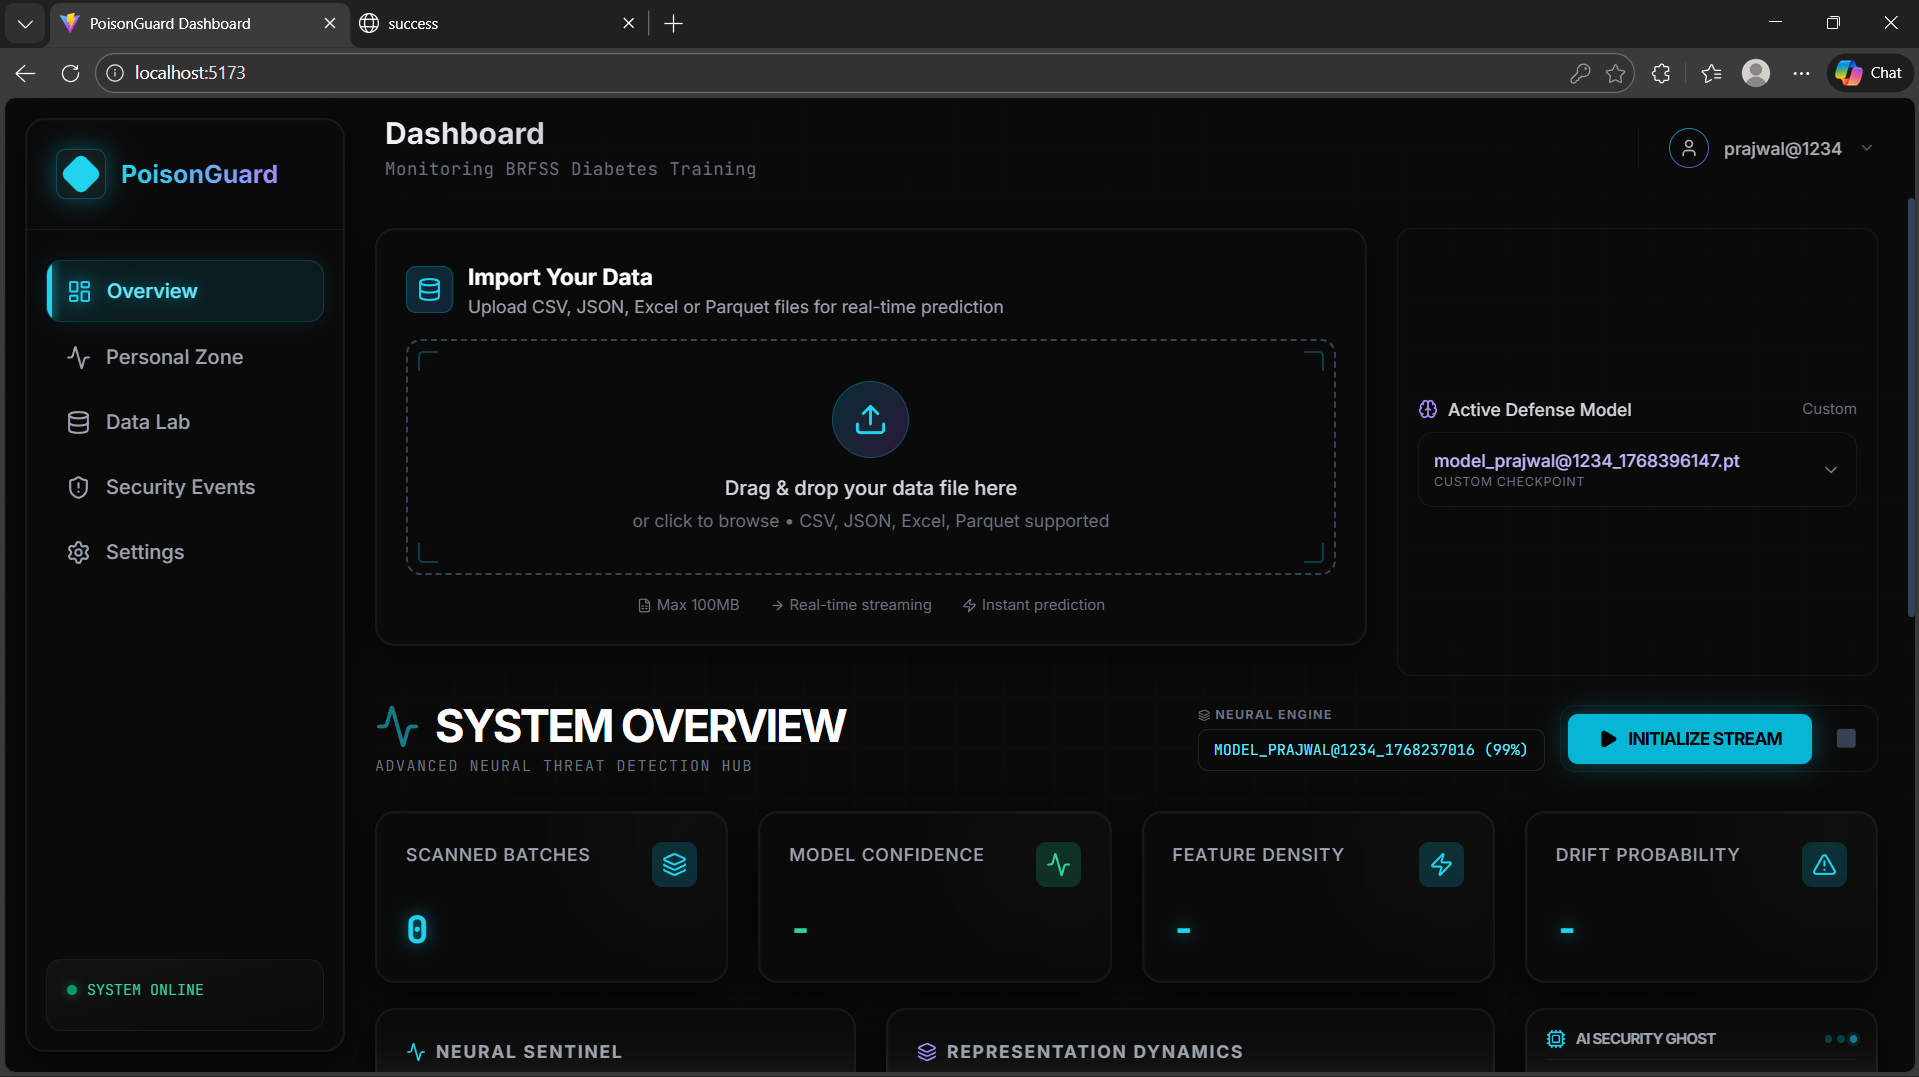Open the browser favorites list icon
This screenshot has height=1077, width=1919.
click(x=1711, y=73)
